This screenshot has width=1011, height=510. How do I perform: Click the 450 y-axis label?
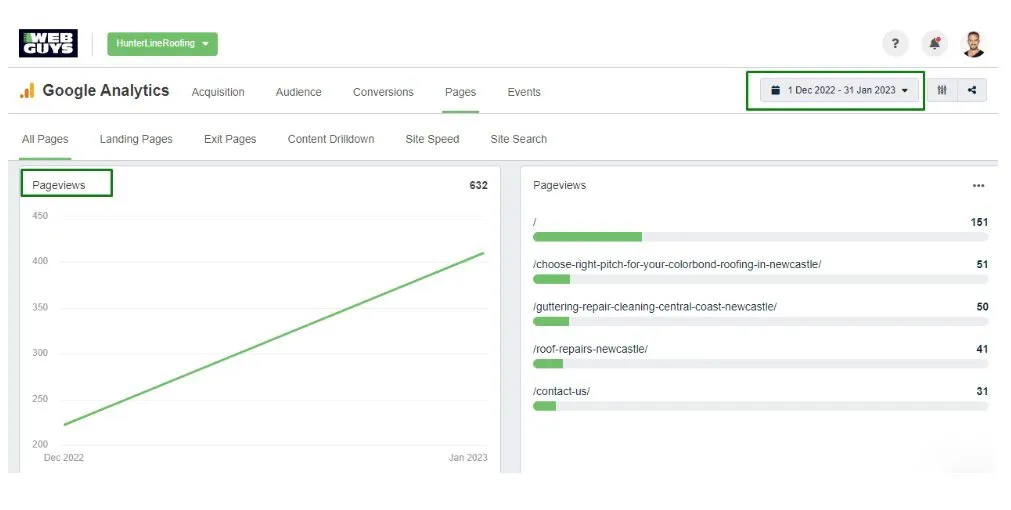click(40, 216)
